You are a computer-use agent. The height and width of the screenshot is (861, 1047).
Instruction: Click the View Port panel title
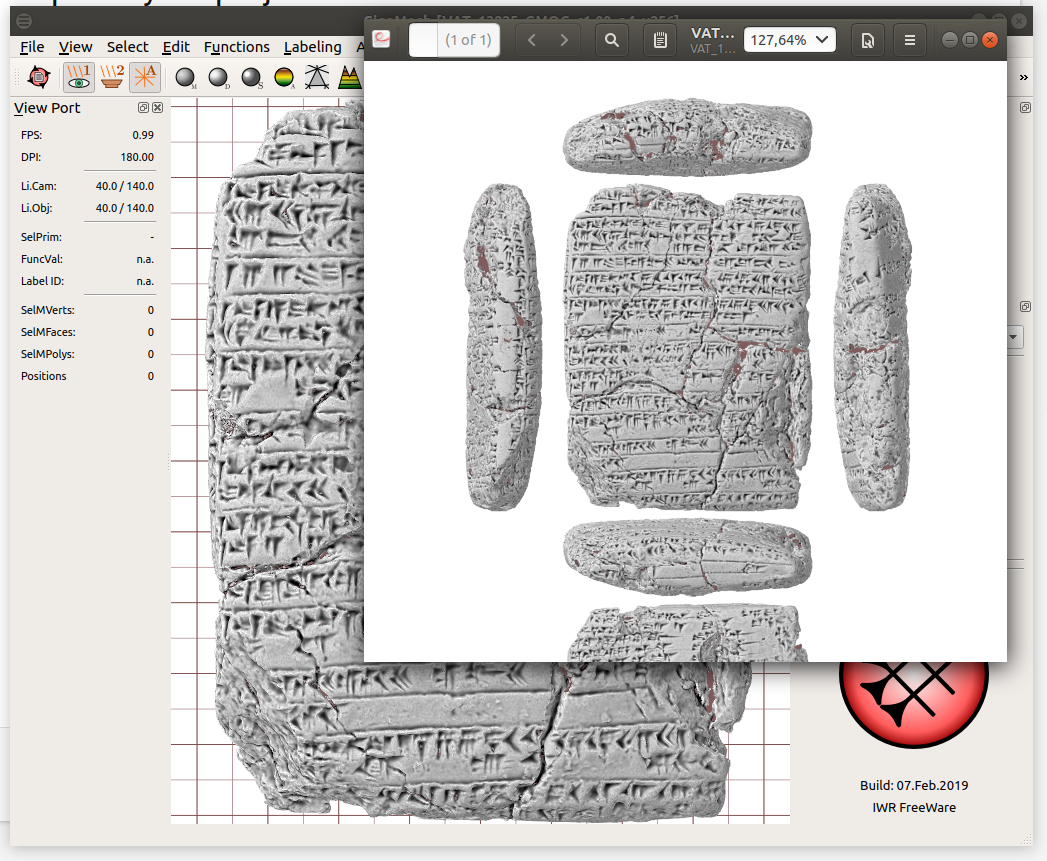point(47,108)
